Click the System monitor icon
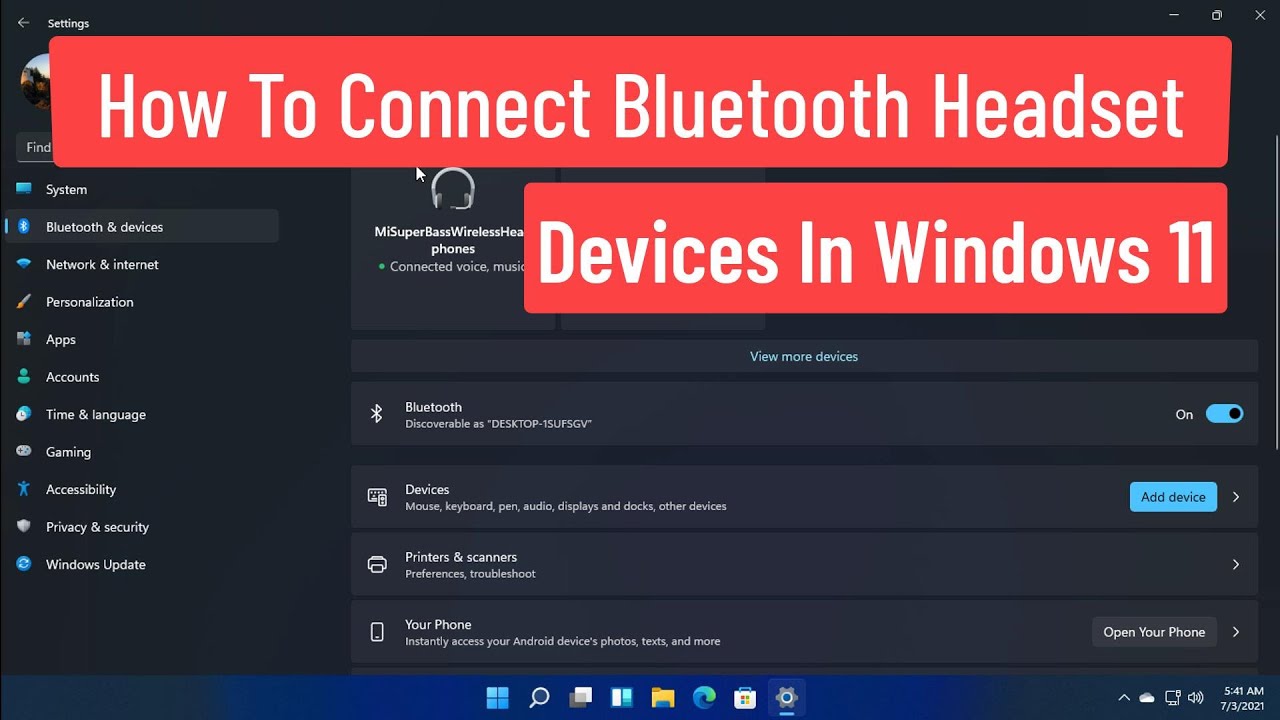Image resolution: width=1280 pixels, height=720 pixels. 24,189
